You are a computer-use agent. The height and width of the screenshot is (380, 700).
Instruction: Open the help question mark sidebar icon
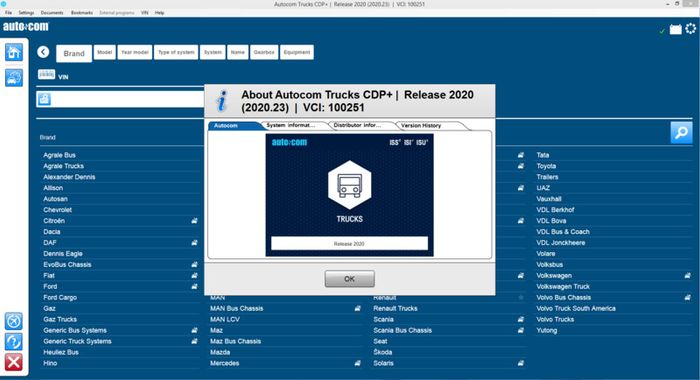tap(14, 342)
